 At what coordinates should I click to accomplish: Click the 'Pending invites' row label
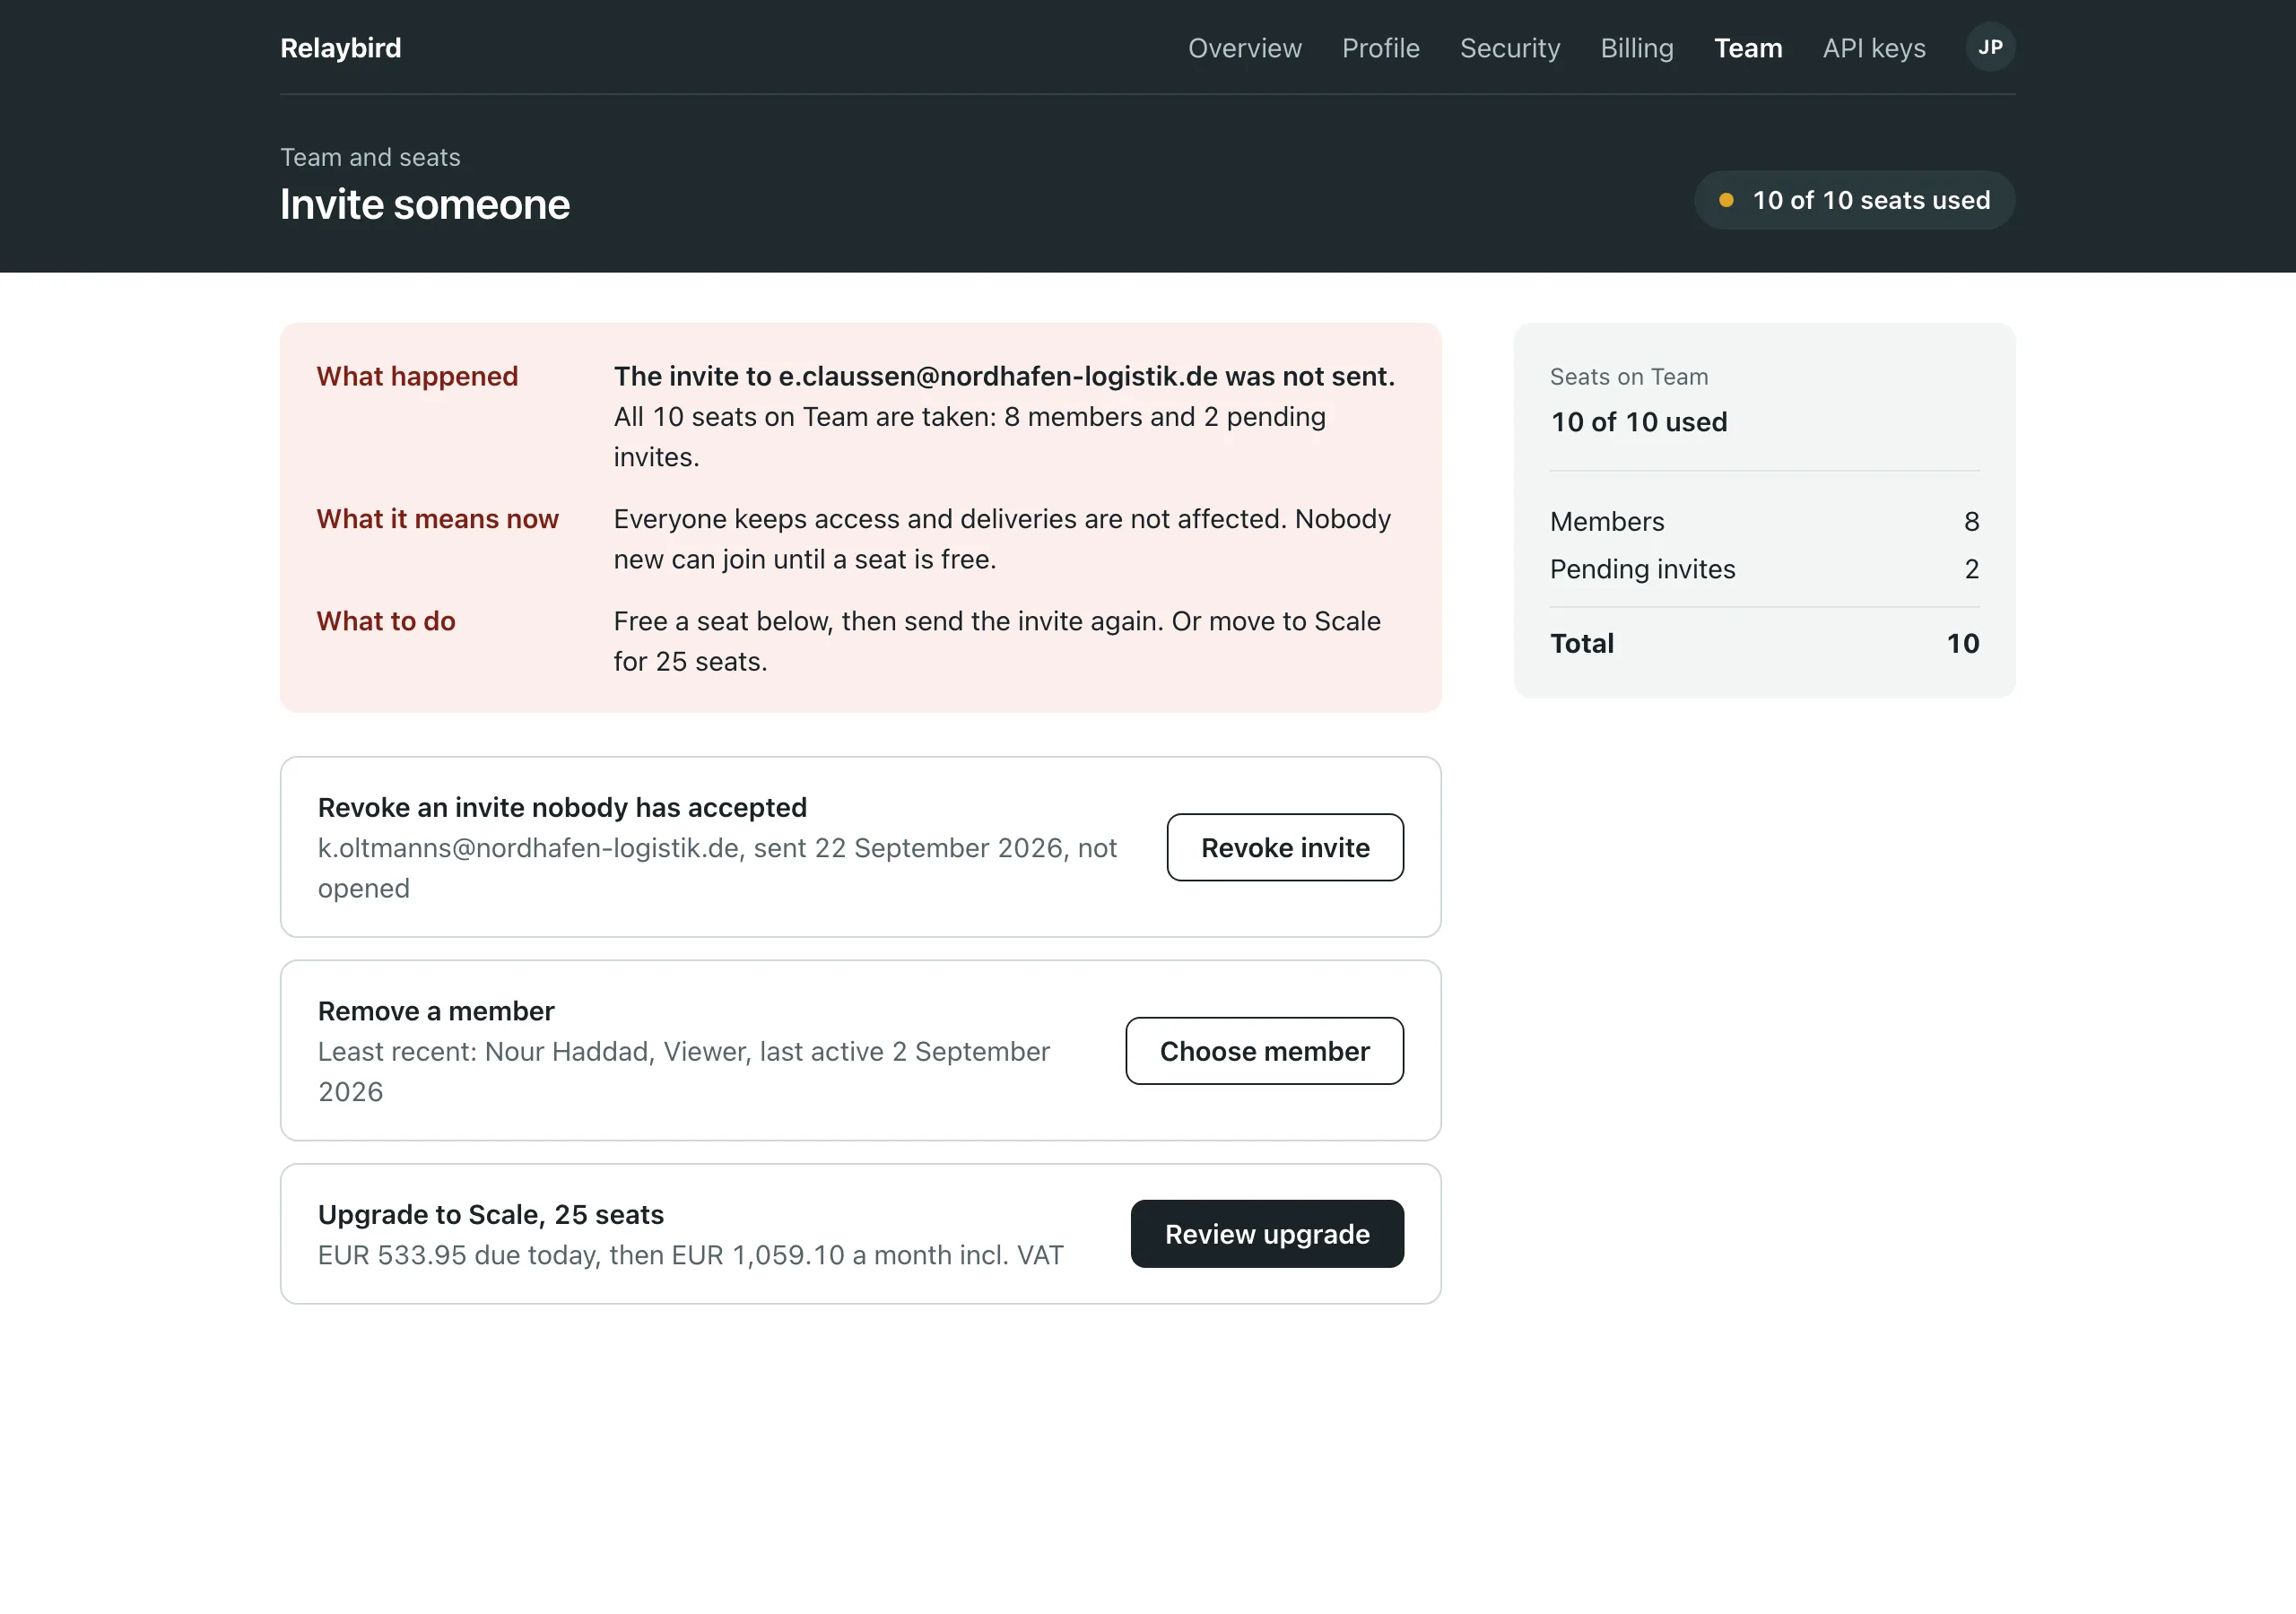click(x=1642, y=569)
